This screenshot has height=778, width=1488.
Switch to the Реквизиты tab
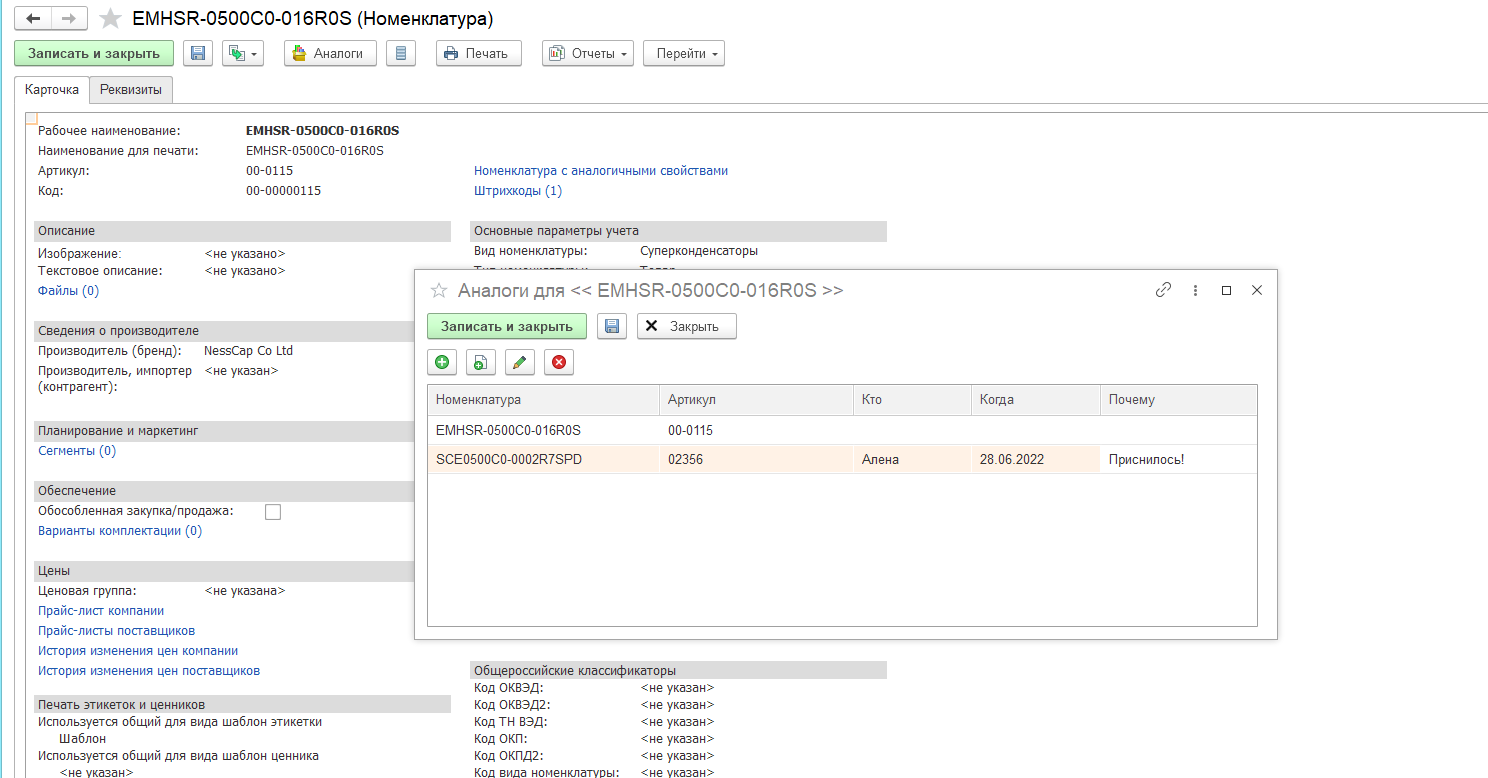(x=131, y=89)
